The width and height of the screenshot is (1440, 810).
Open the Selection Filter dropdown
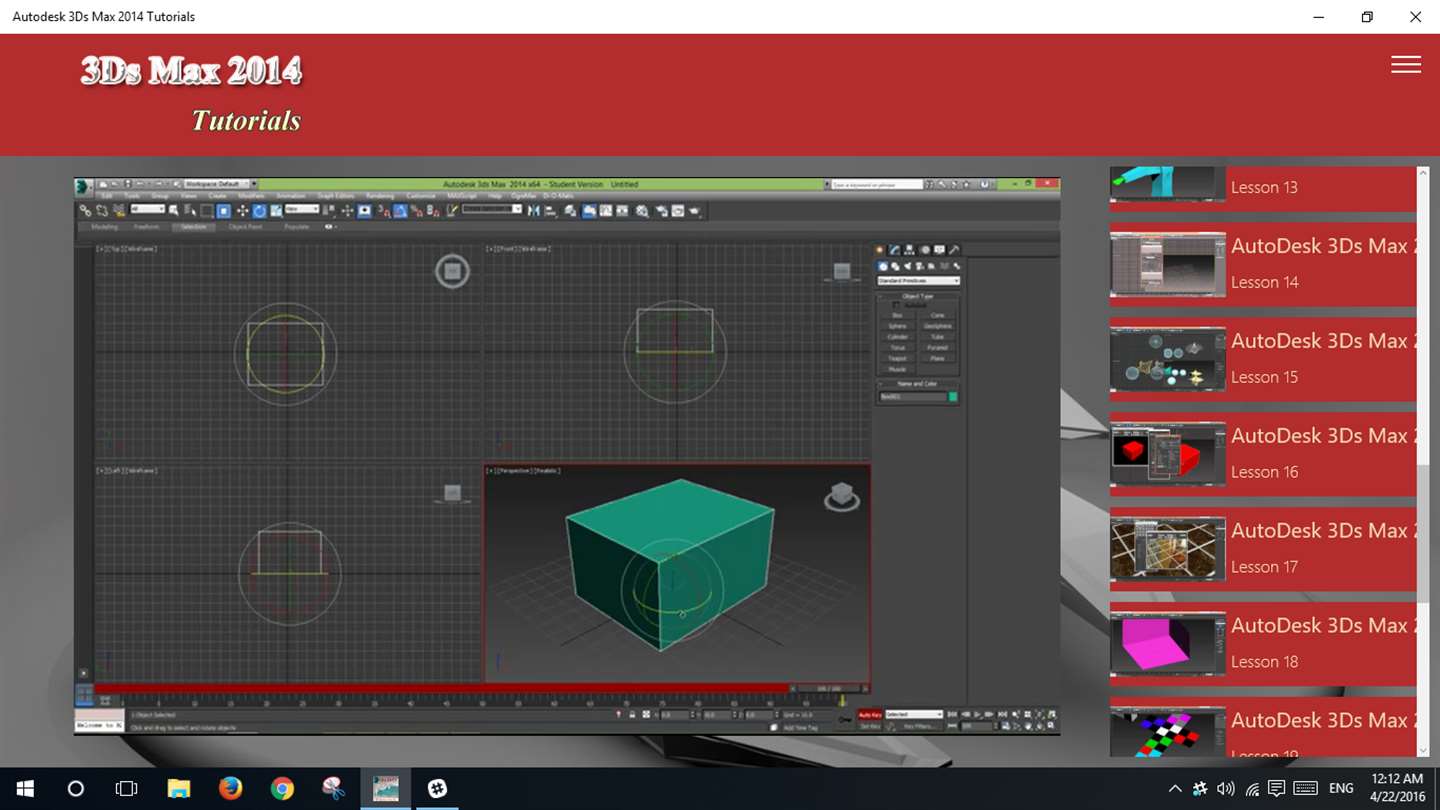pos(147,209)
